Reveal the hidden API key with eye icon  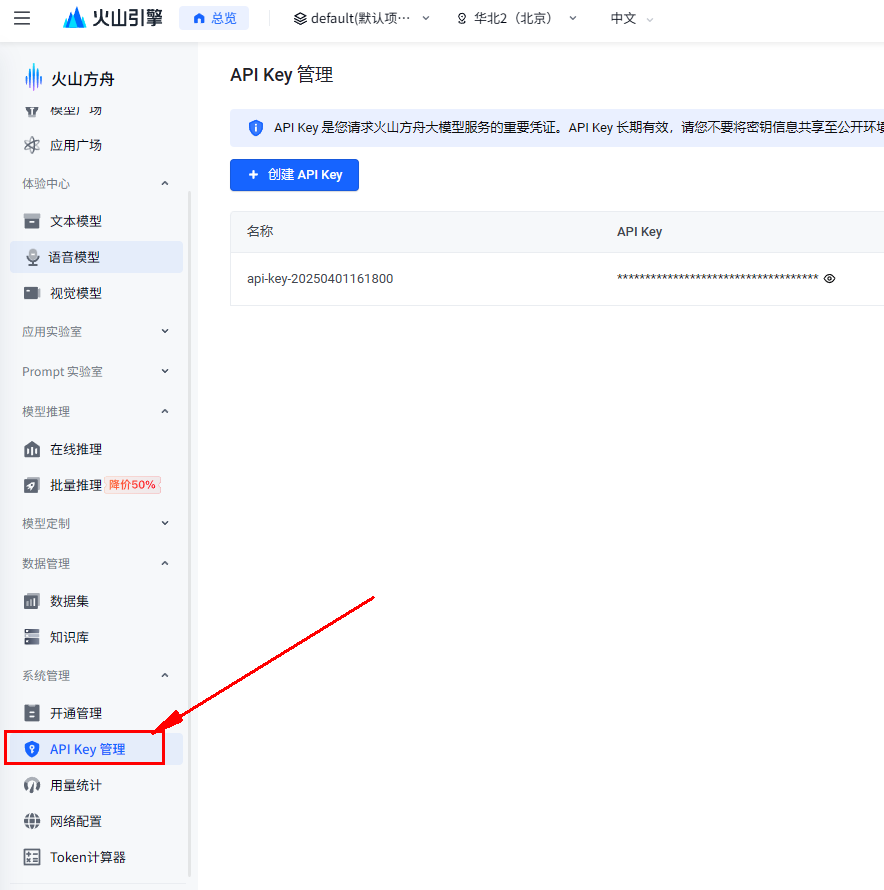pyautogui.click(x=829, y=278)
